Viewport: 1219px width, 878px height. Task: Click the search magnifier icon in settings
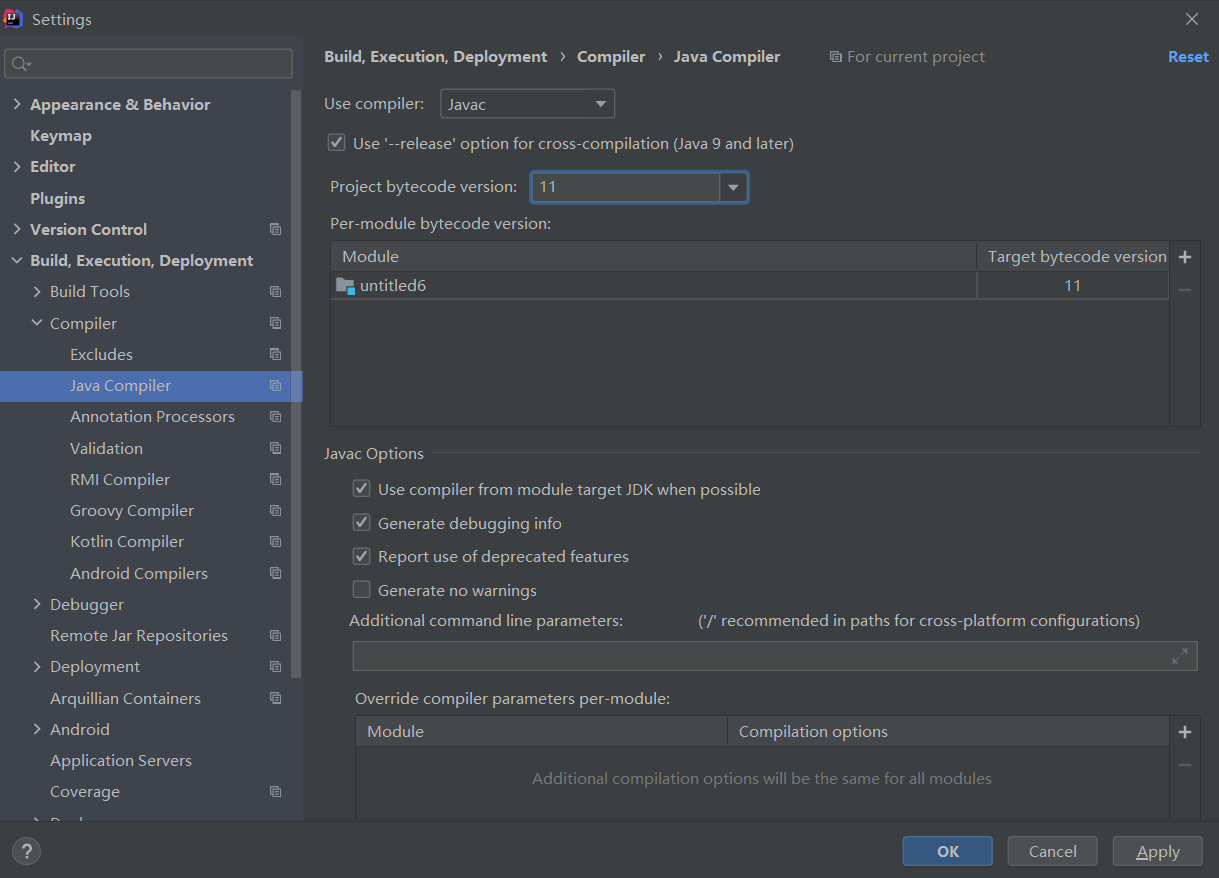[19, 64]
